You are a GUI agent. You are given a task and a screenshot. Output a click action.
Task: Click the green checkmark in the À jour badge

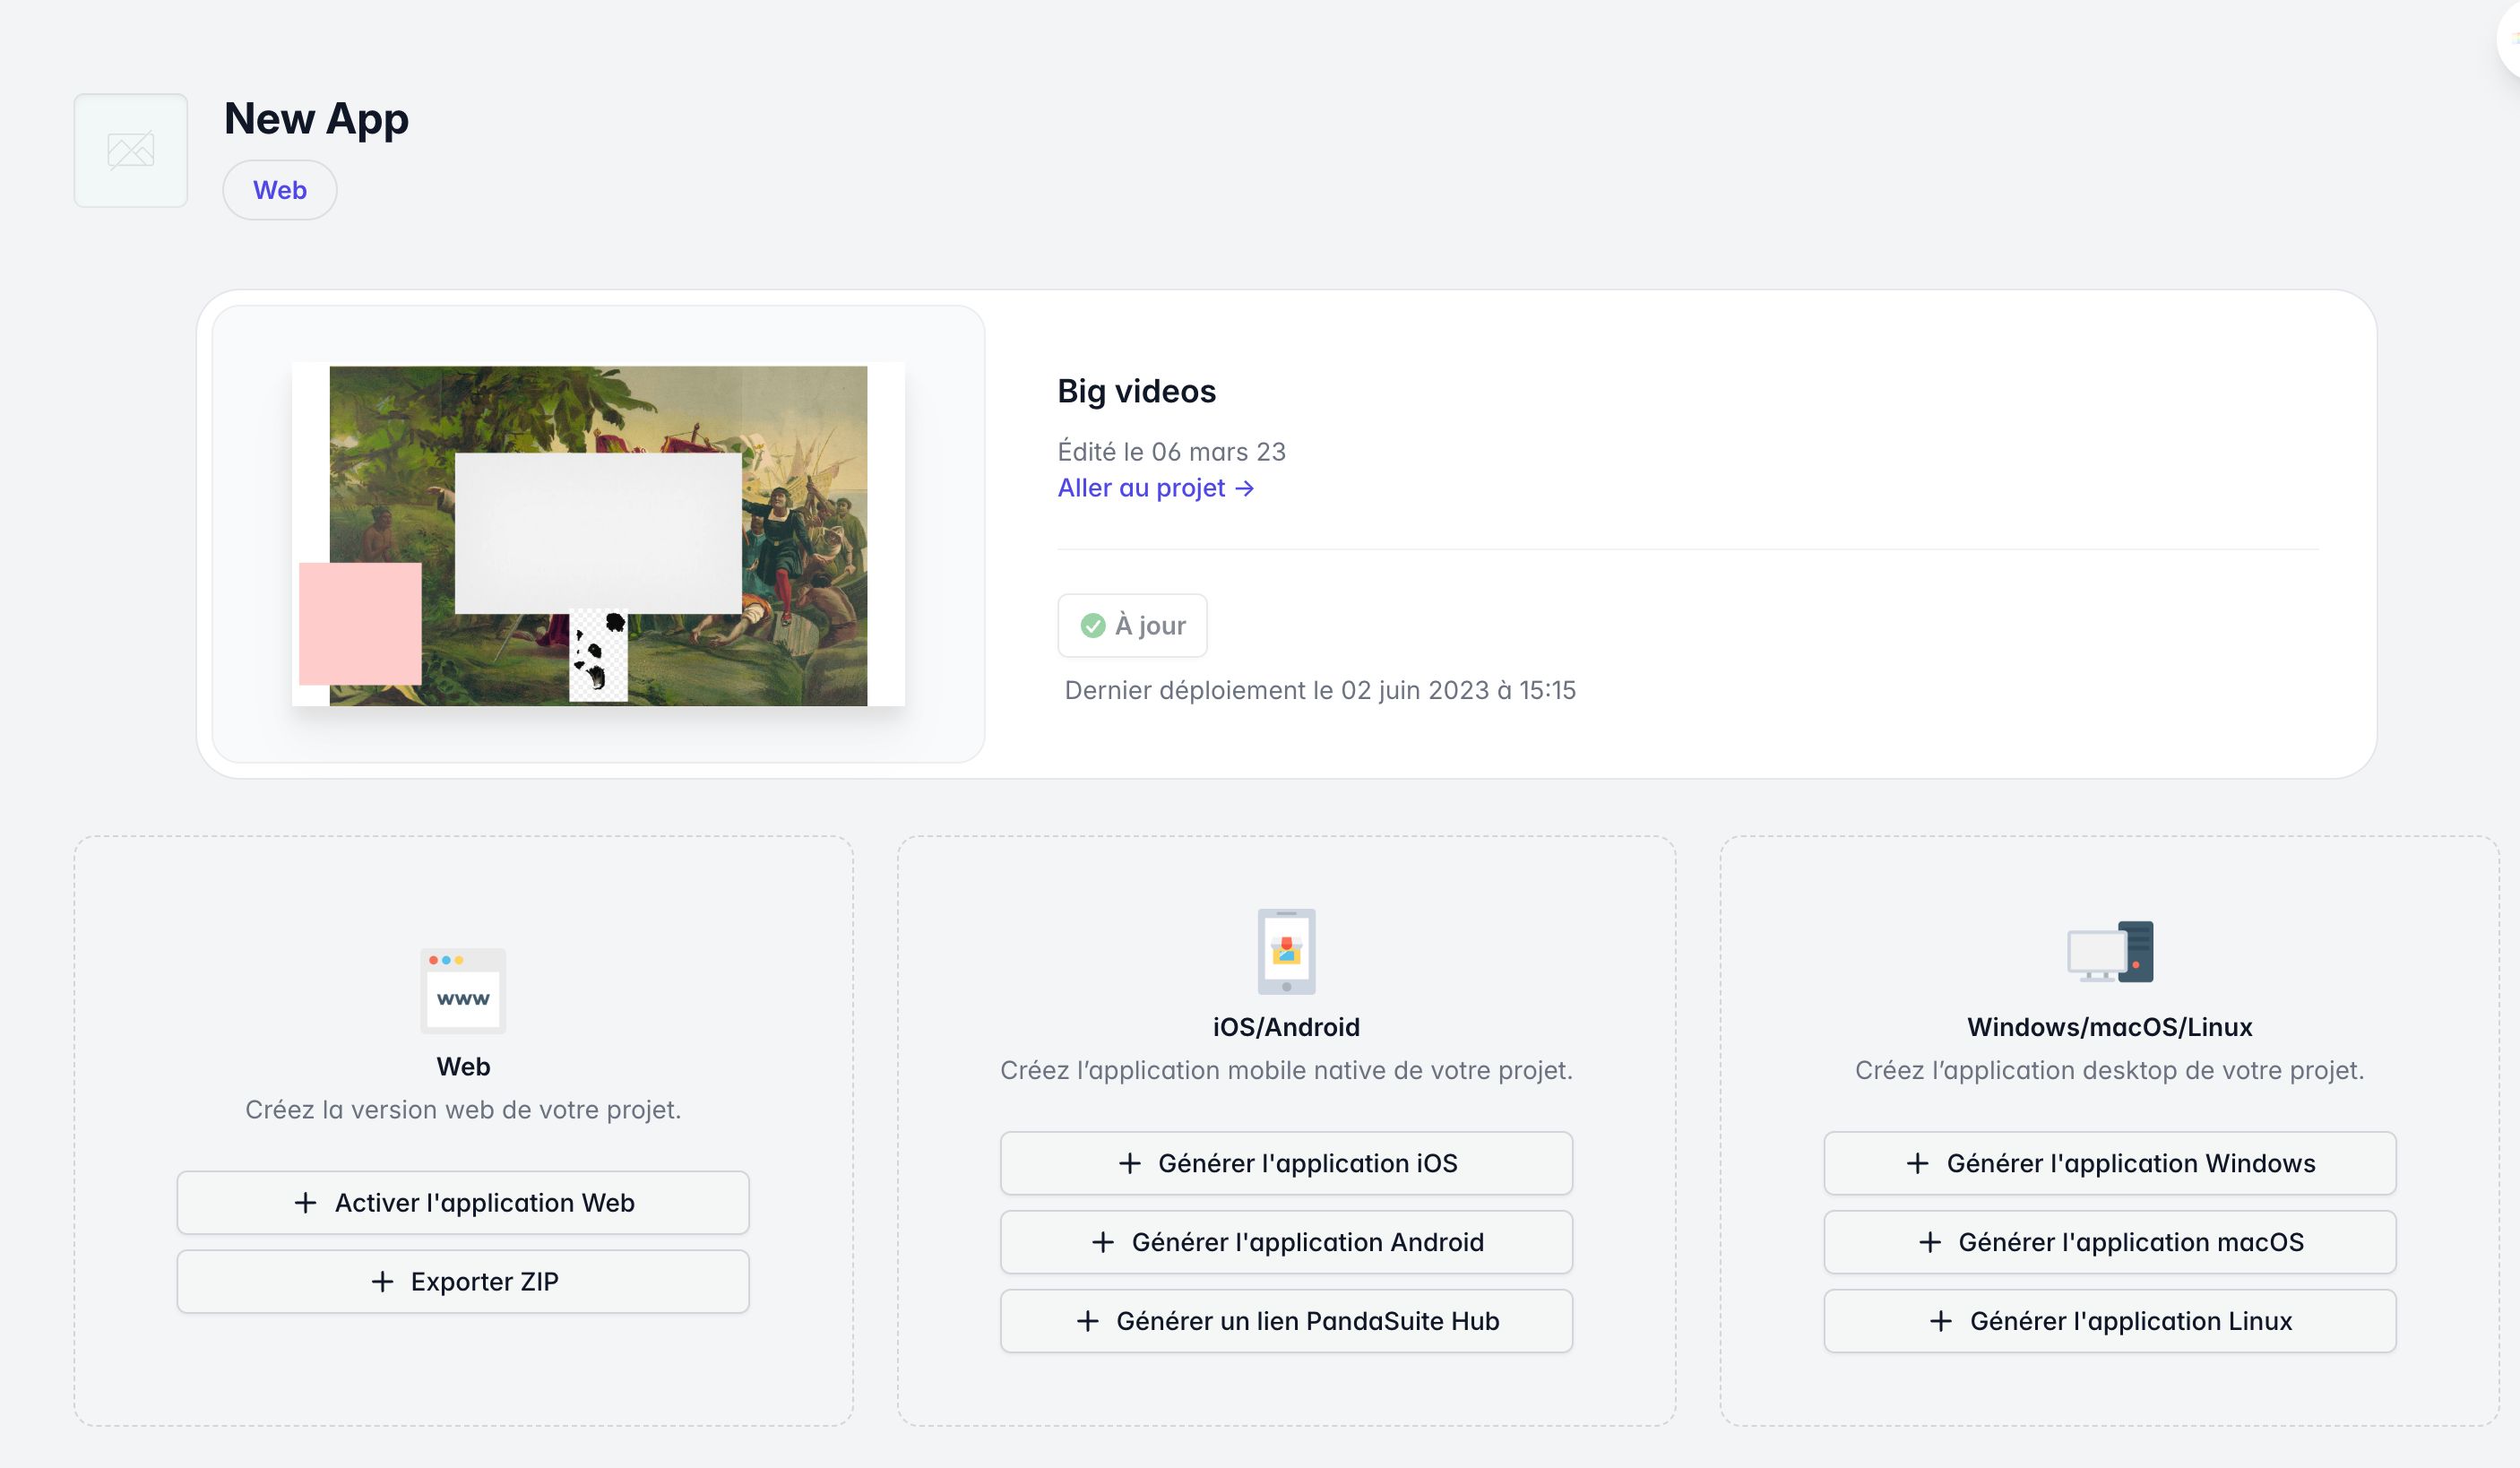[x=1092, y=625]
